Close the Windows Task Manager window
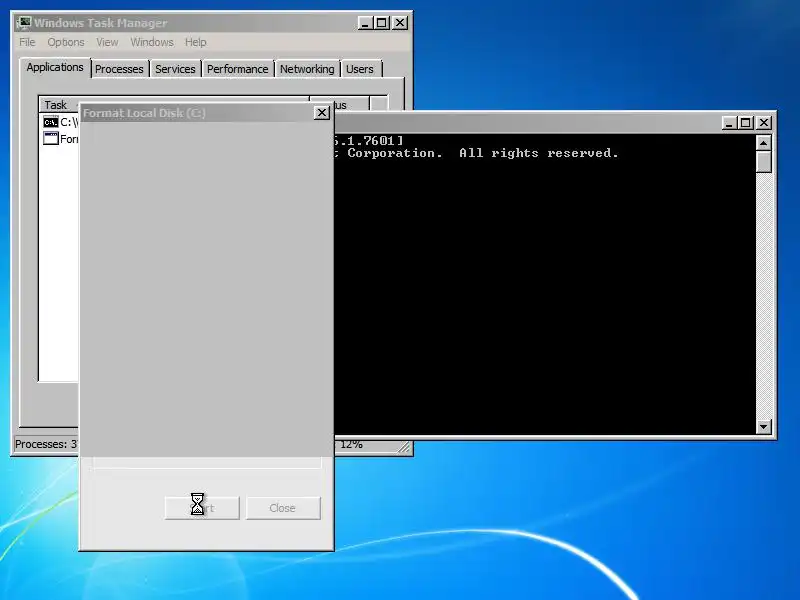800x600 pixels. tap(400, 23)
